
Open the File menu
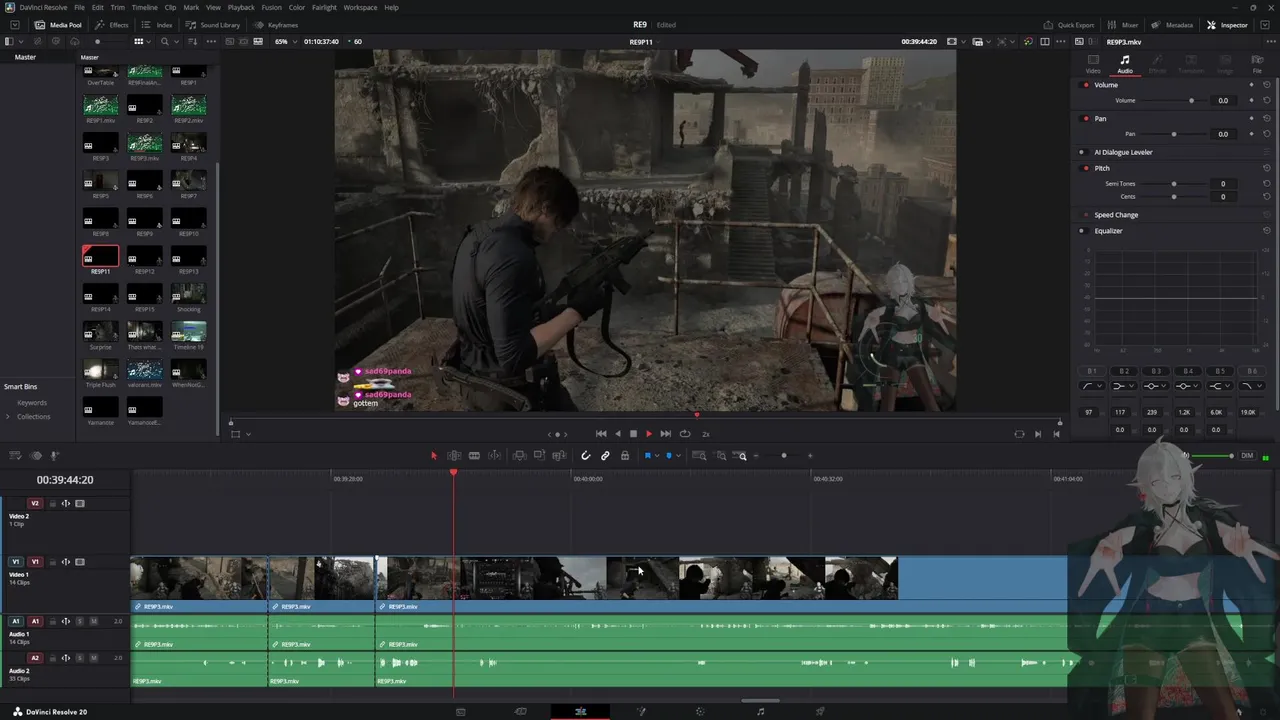point(79,7)
